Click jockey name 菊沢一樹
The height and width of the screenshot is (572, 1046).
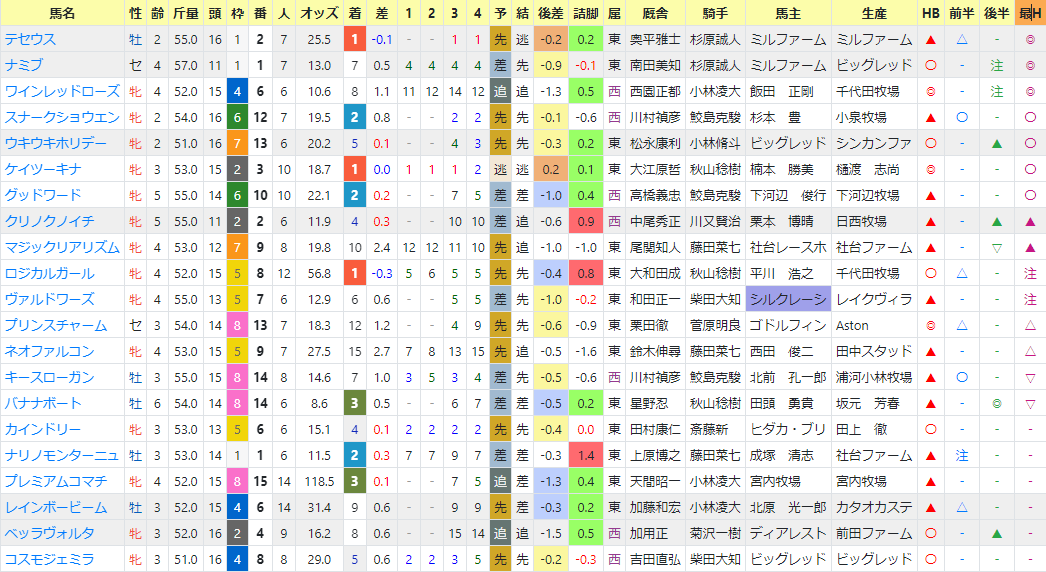point(715,534)
